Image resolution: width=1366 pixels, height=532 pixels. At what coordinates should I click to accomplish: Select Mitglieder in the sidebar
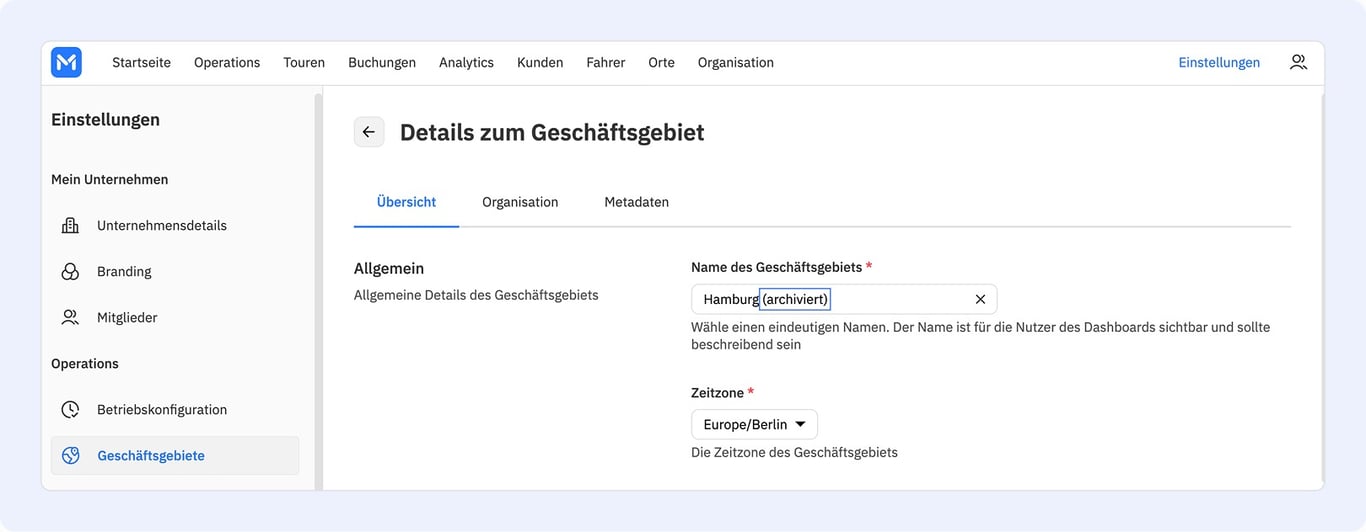tap(175, 317)
